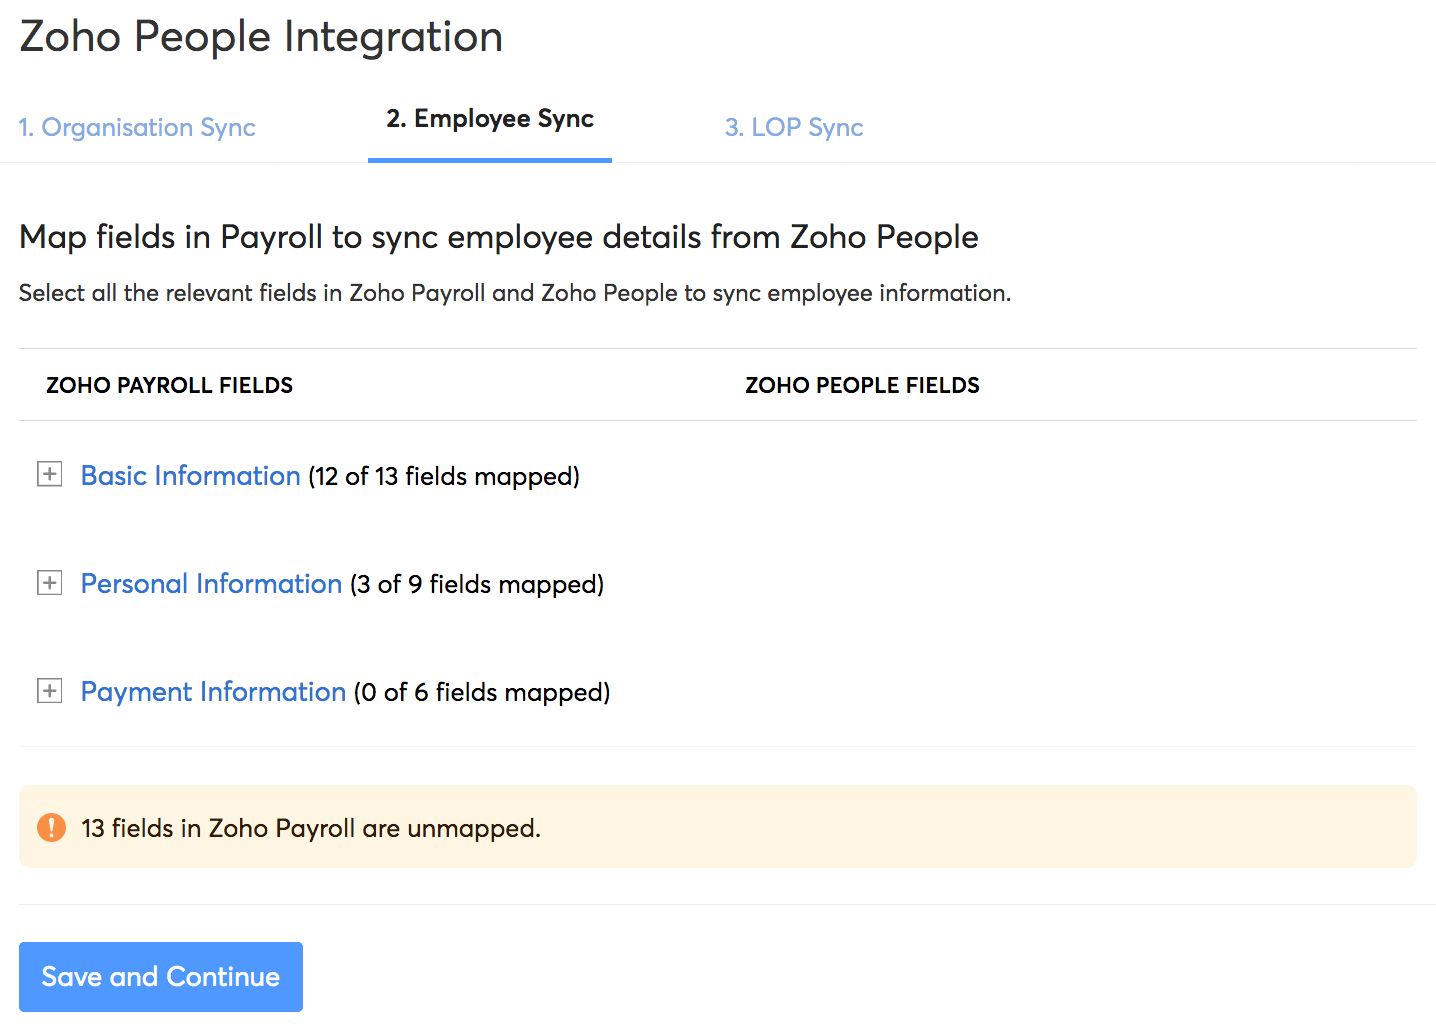Click the ZOHO PAYROLL FIELDS column header

(169, 384)
